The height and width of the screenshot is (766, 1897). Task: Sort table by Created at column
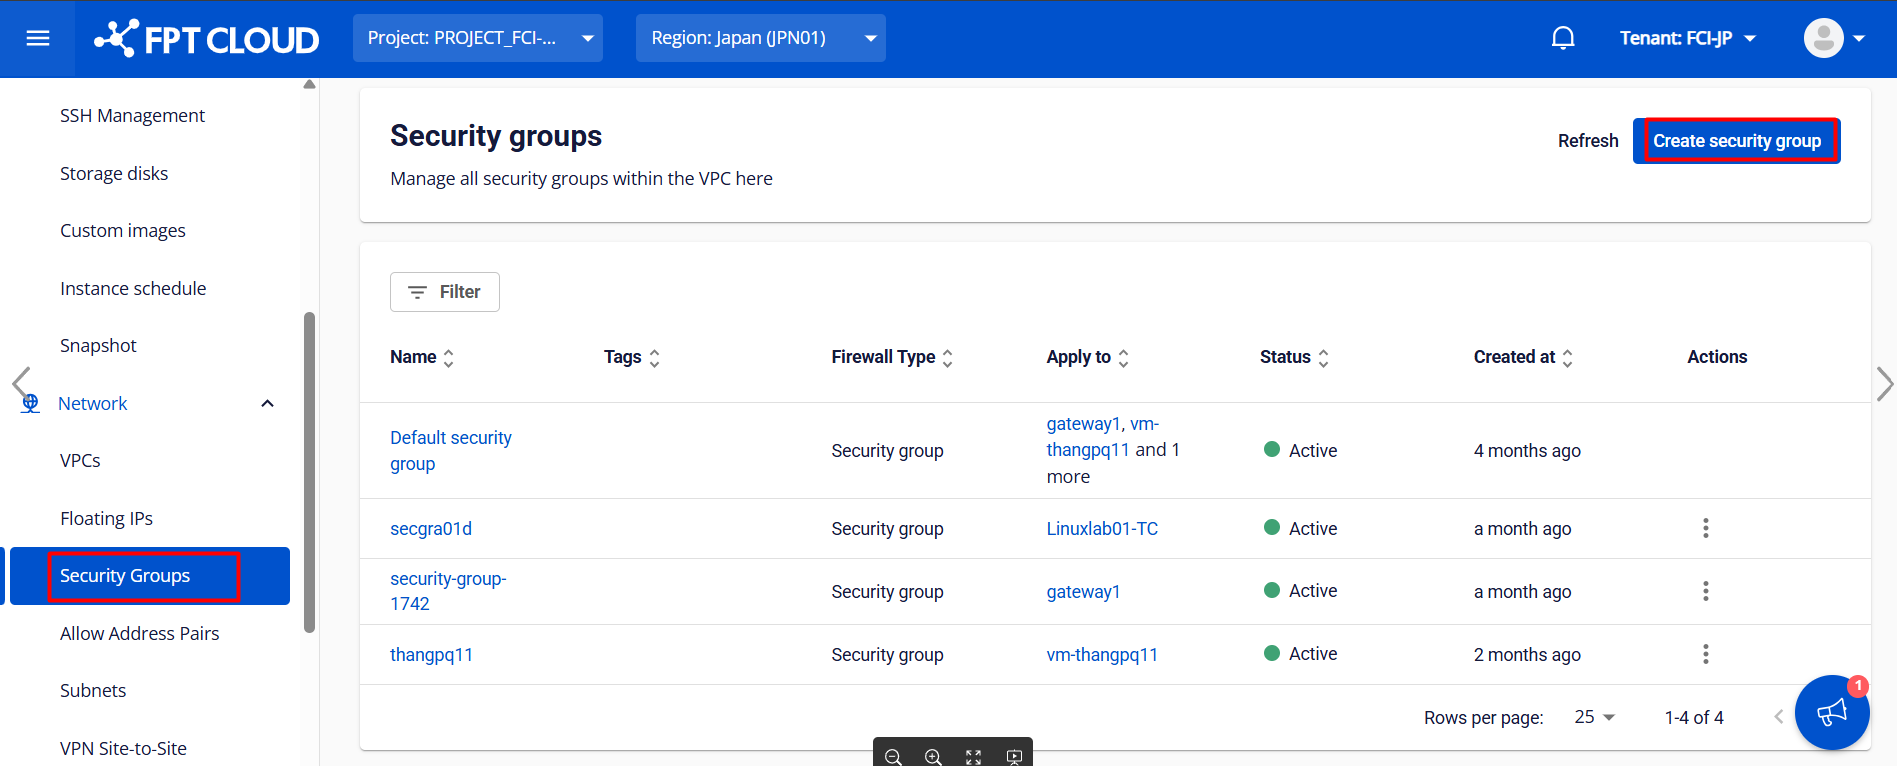point(1567,358)
